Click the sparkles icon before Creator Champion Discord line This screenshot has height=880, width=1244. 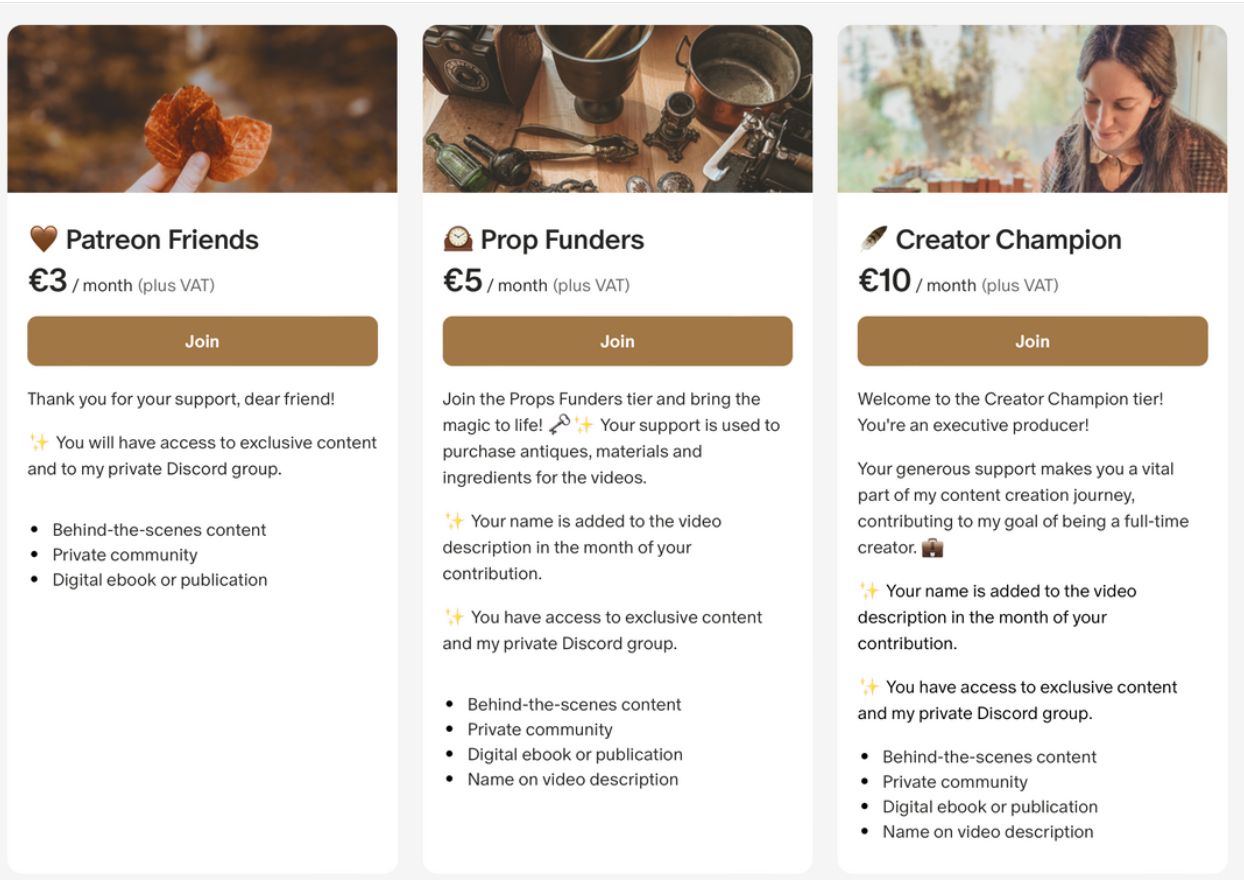(870, 687)
